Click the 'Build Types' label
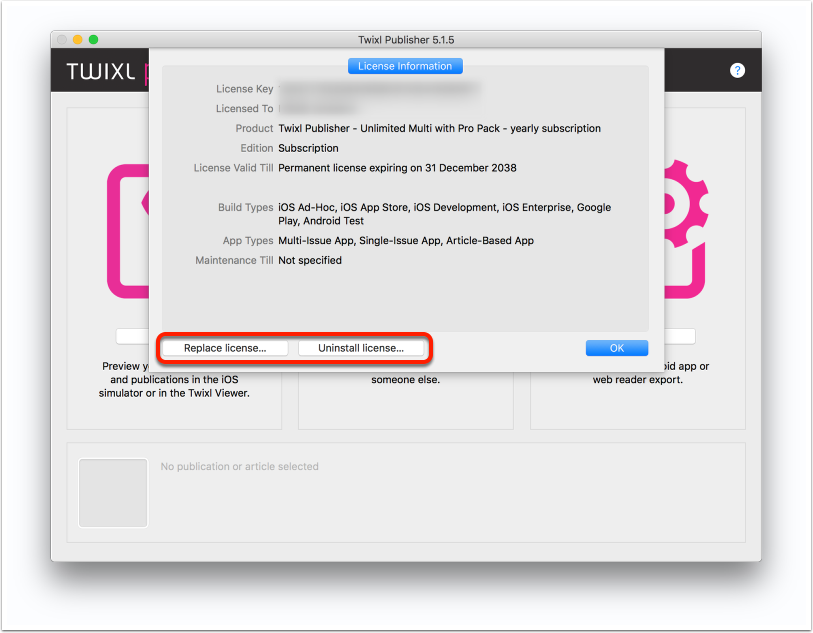813x633 pixels. click(x=246, y=207)
